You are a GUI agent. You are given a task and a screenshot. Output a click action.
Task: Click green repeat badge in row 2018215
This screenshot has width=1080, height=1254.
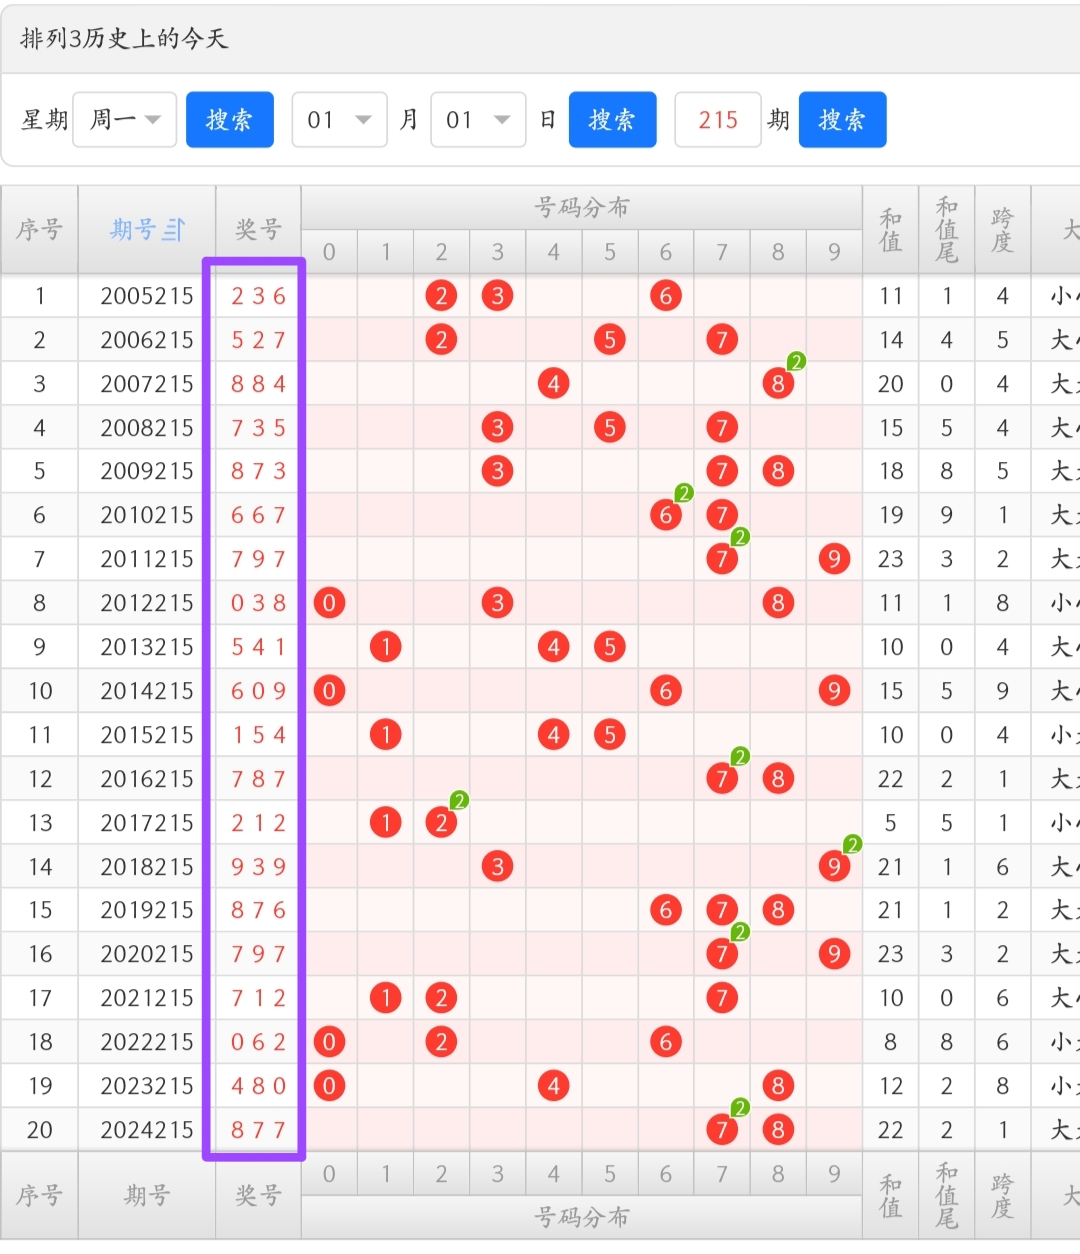[x=852, y=845]
